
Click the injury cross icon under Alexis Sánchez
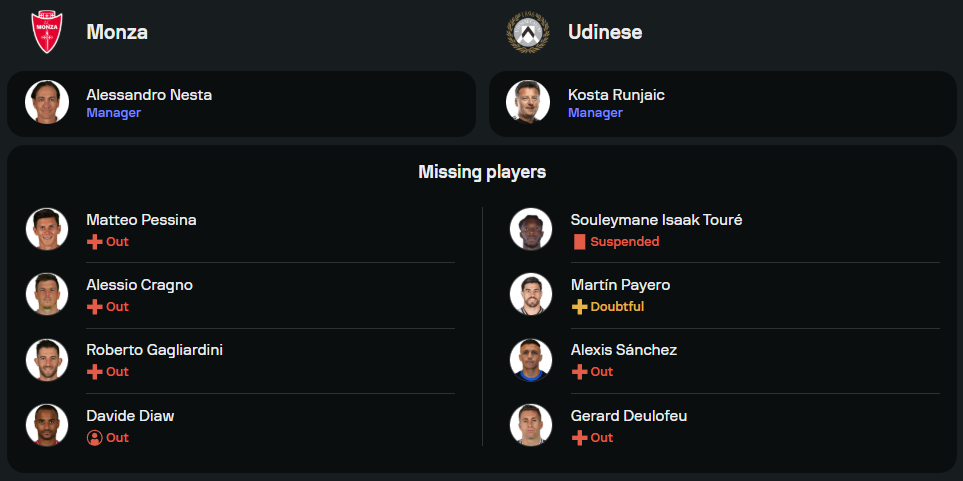coord(579,372)
